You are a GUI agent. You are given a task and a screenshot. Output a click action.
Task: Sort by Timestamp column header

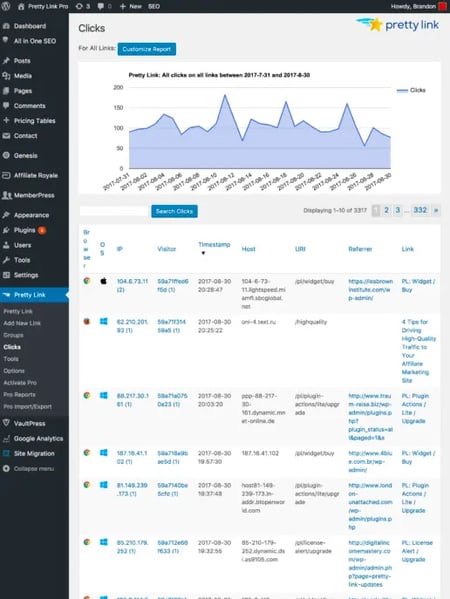point(214,245)
